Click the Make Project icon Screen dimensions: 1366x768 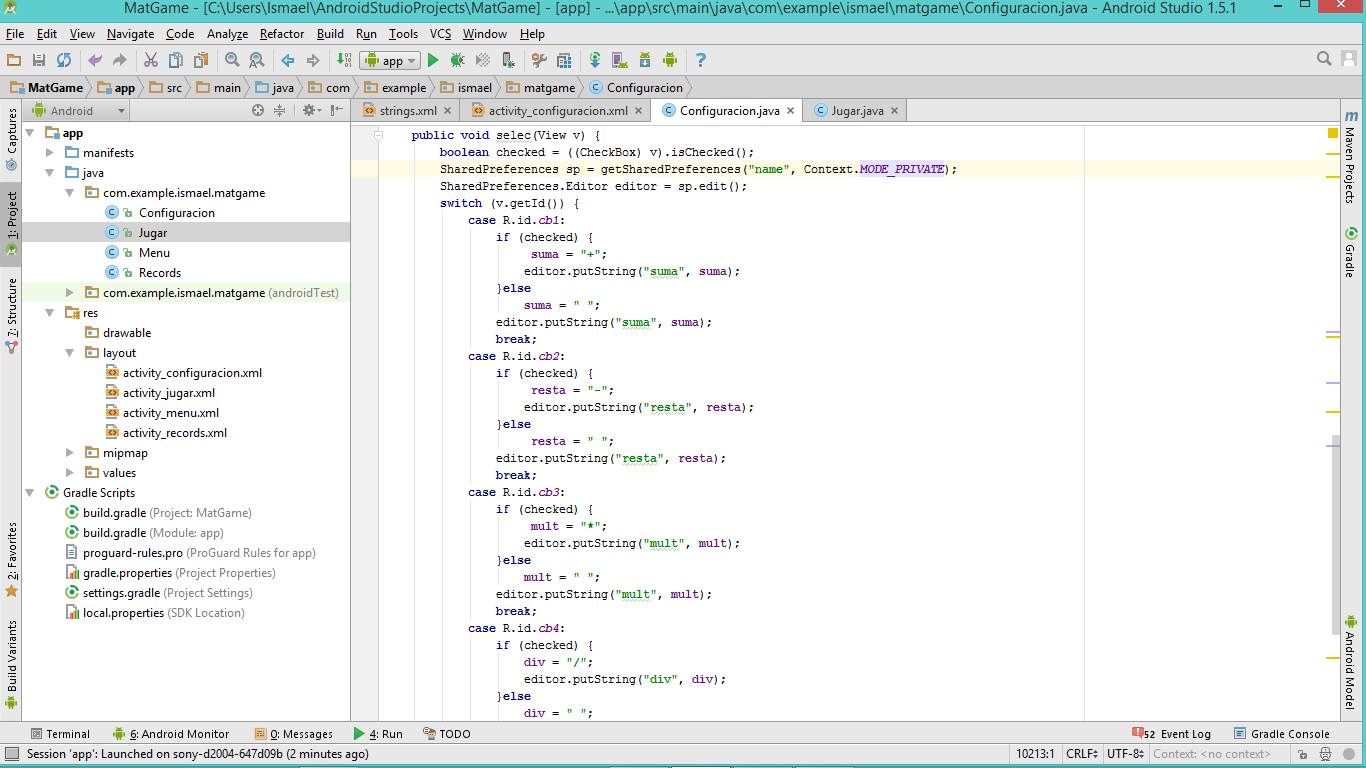(x=345, y=60)
